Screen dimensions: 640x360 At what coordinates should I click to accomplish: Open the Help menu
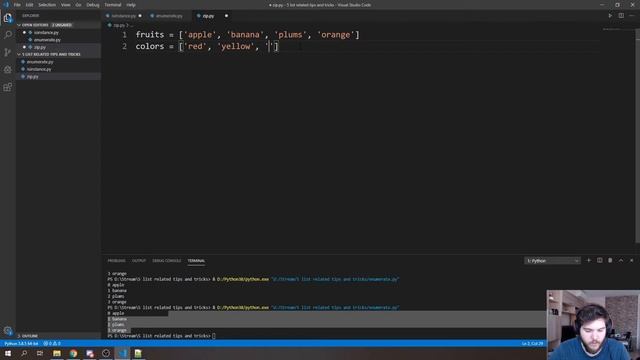pyautogui.click(x=131, y=5)
